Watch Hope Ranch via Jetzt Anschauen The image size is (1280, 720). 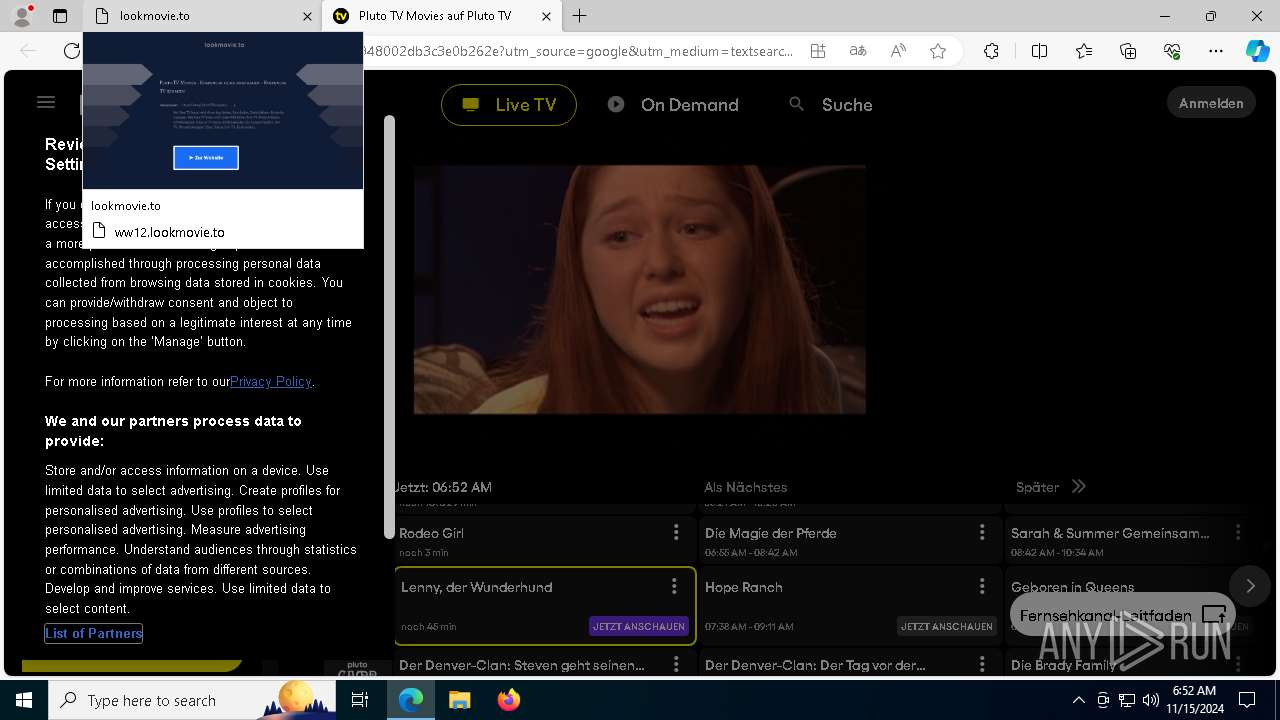[x=947, y=626]
